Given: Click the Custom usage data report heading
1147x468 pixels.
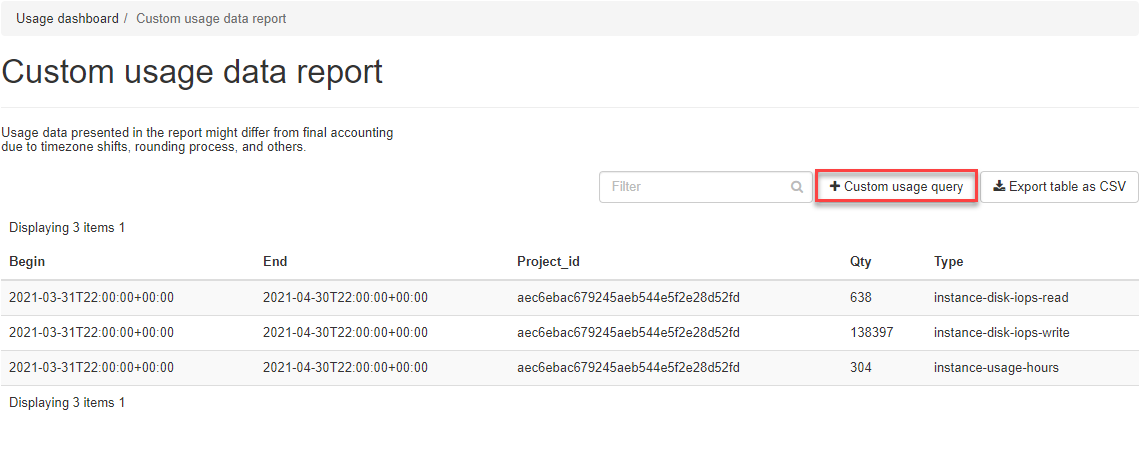Looking at the screenshot, I should [192, 72].
